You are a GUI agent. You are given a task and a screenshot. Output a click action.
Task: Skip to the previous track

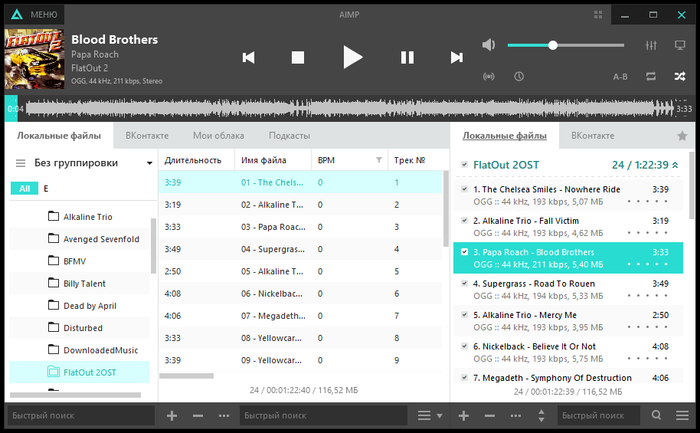point(249,58)
